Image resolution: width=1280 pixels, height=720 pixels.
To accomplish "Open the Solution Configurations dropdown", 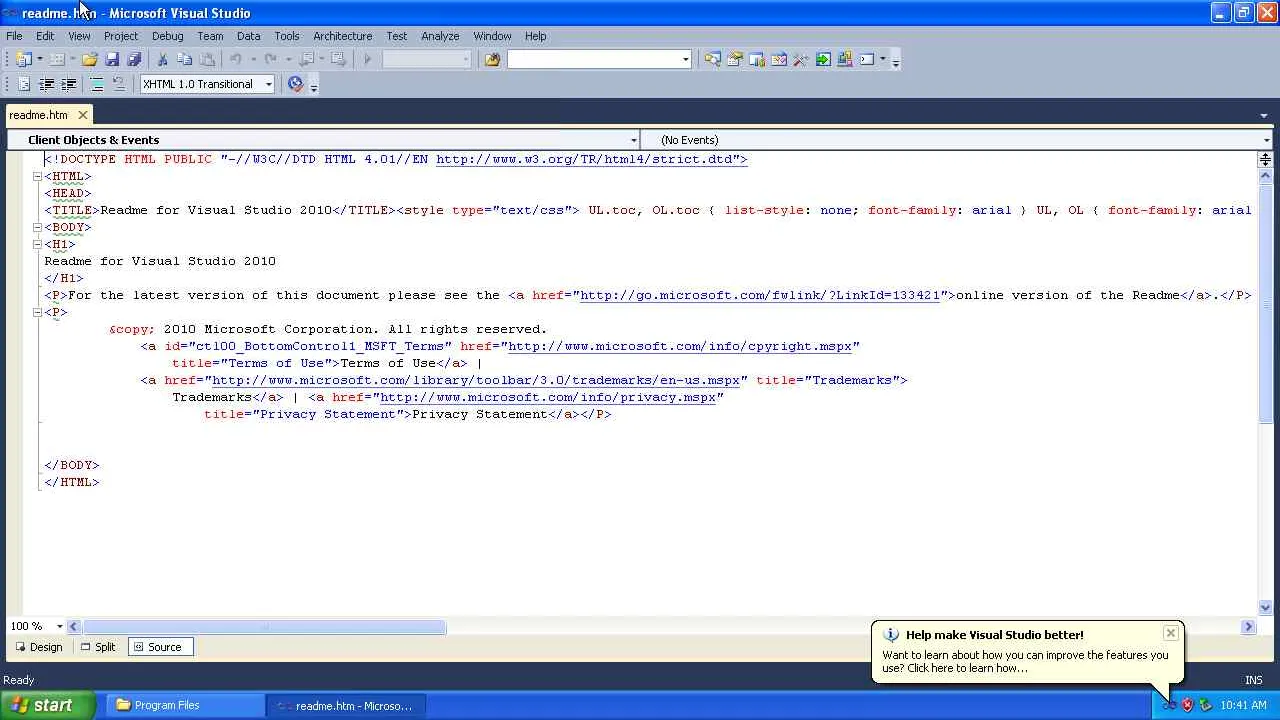I will [426, 59].
